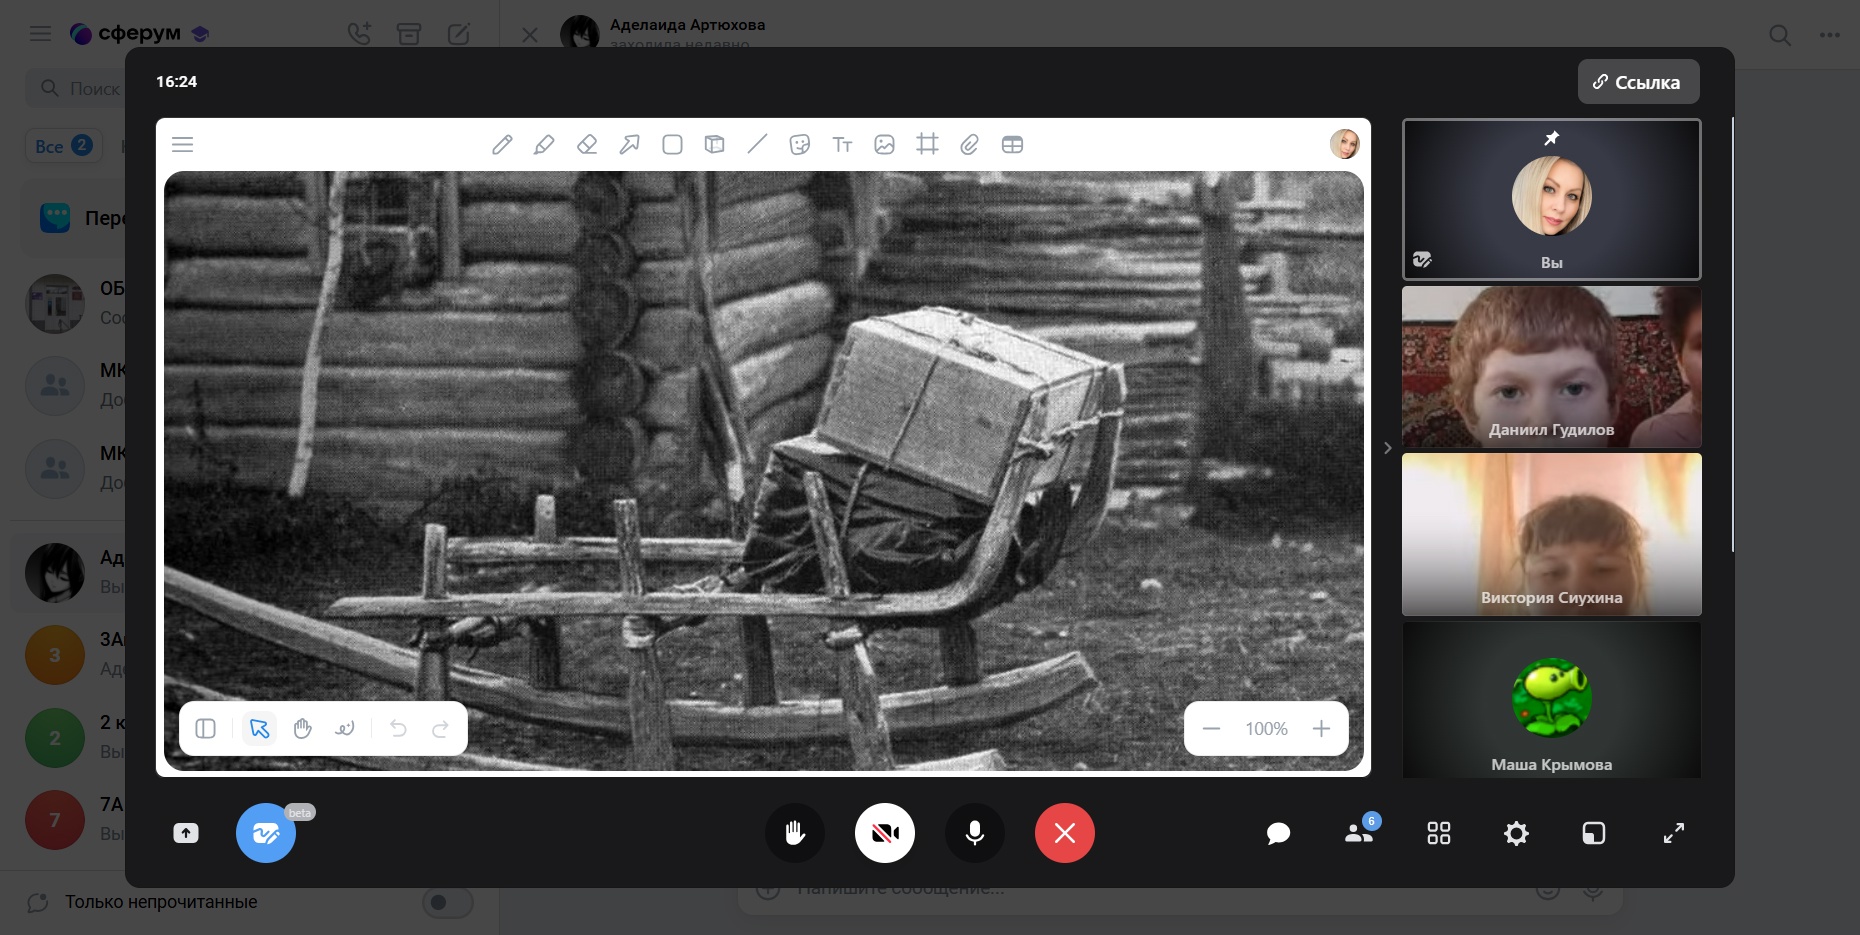This screenshot has height=935, width=1860.
Task: Search within the chat
Action: 1780,35
